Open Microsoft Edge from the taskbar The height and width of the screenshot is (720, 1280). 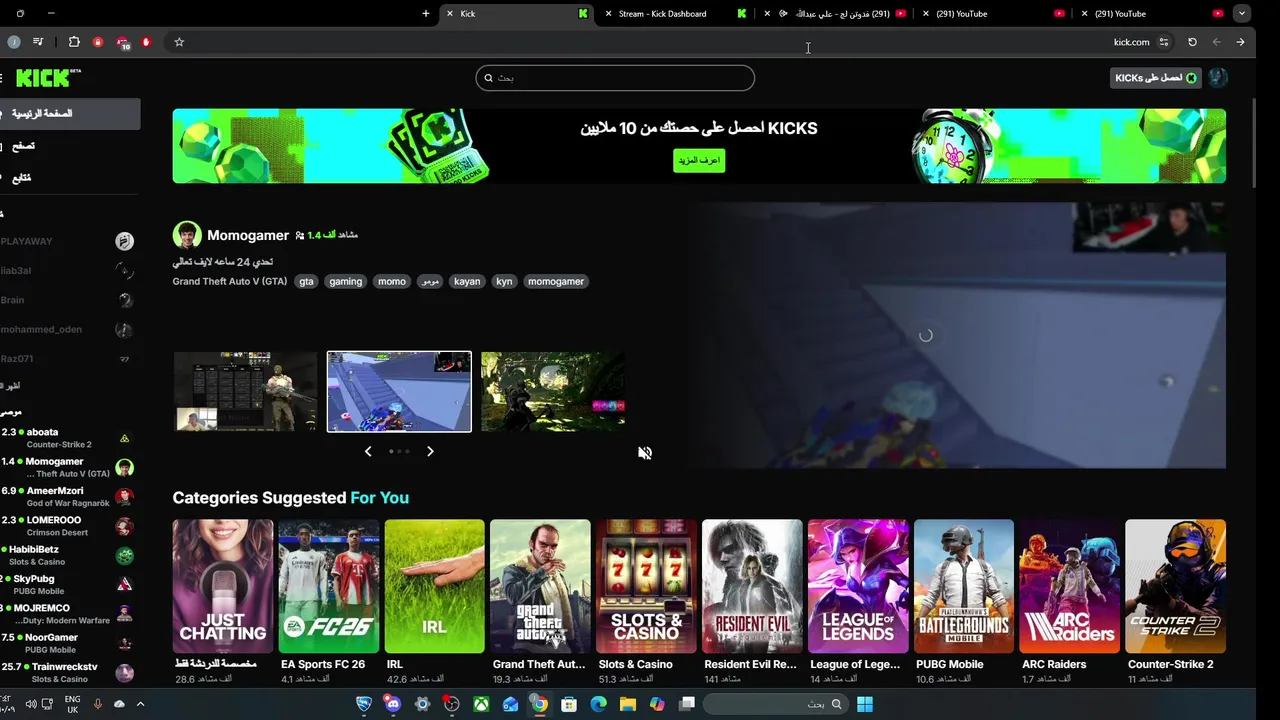click(598, 704)
